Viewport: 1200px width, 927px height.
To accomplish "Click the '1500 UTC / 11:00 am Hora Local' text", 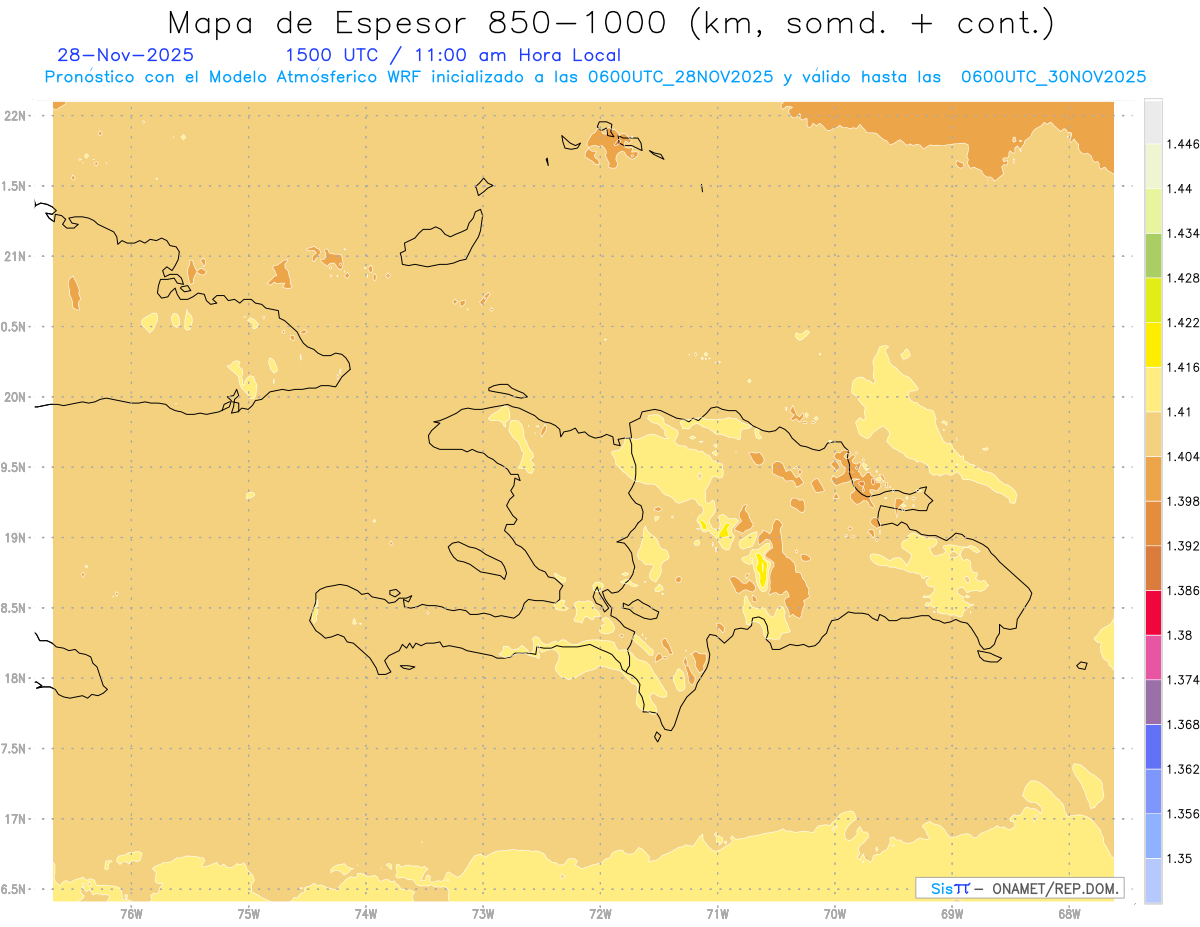I will pos(453,55).
